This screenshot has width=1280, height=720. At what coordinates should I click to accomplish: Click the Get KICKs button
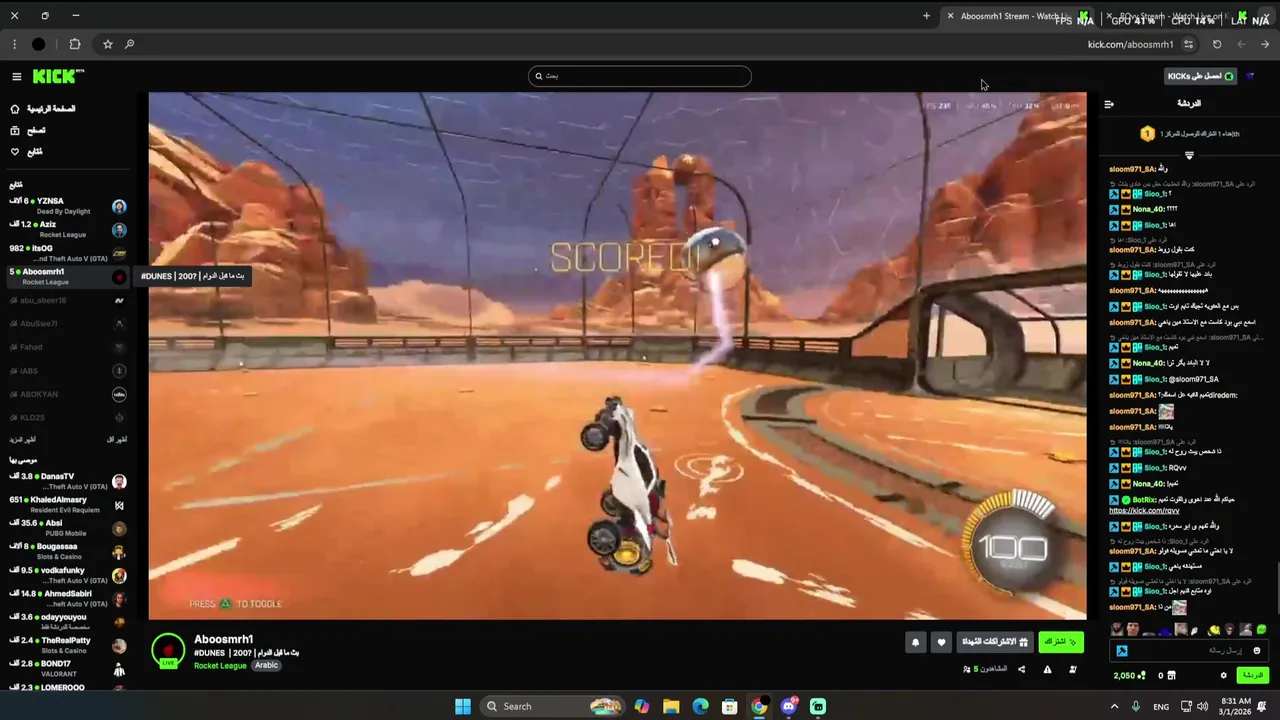1200,76
